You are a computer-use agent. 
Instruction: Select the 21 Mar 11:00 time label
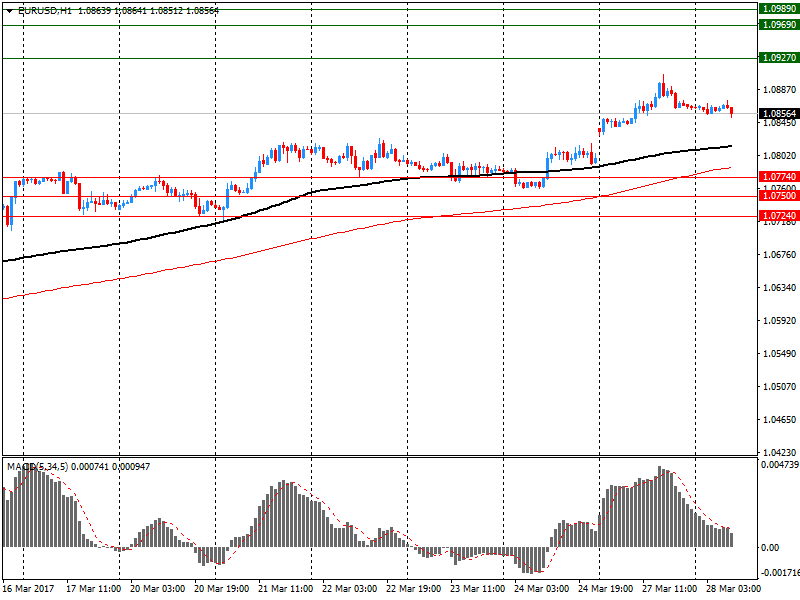(284, 589)
